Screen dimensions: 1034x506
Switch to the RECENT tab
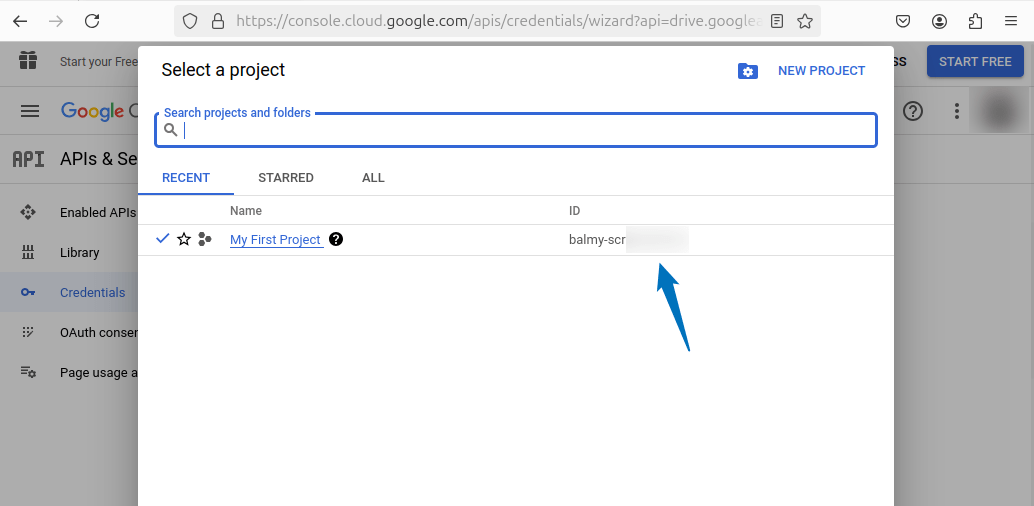[186, 178]
